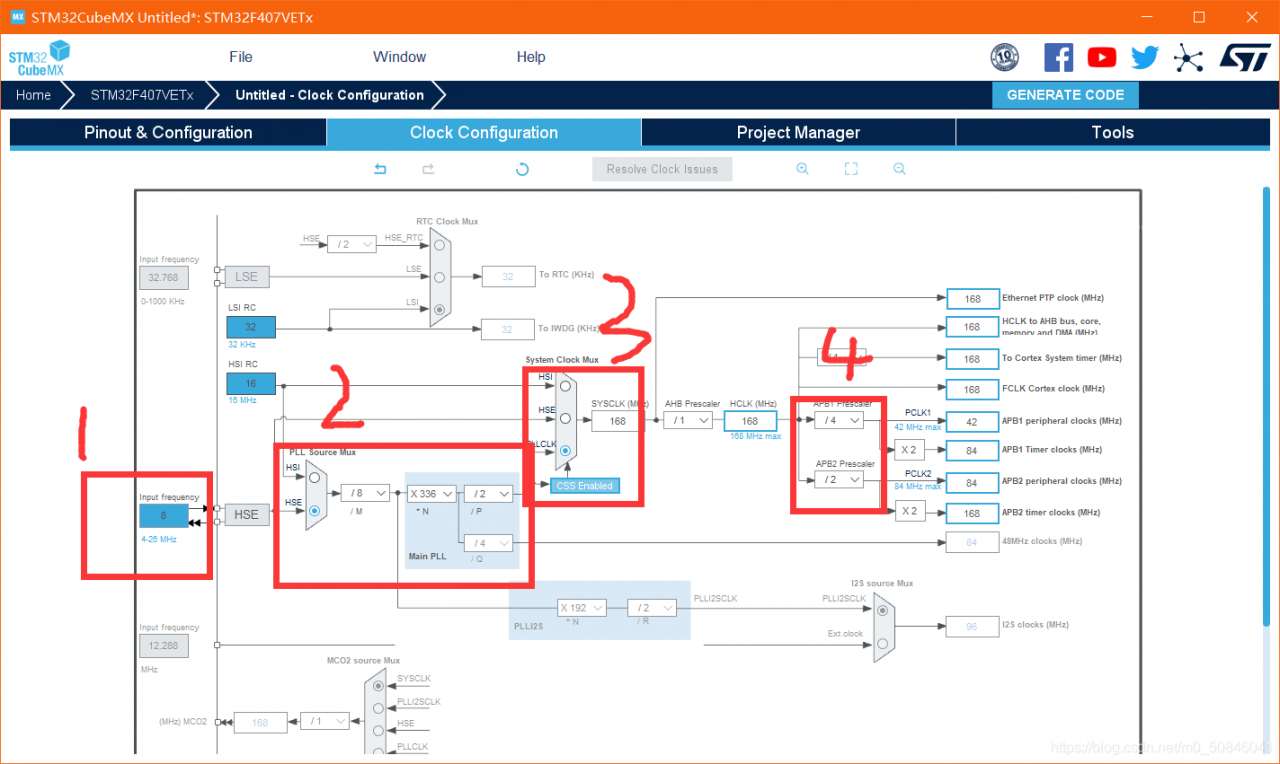Select Ext.clock in the I2S source Mux

click(x=882, y=642)
